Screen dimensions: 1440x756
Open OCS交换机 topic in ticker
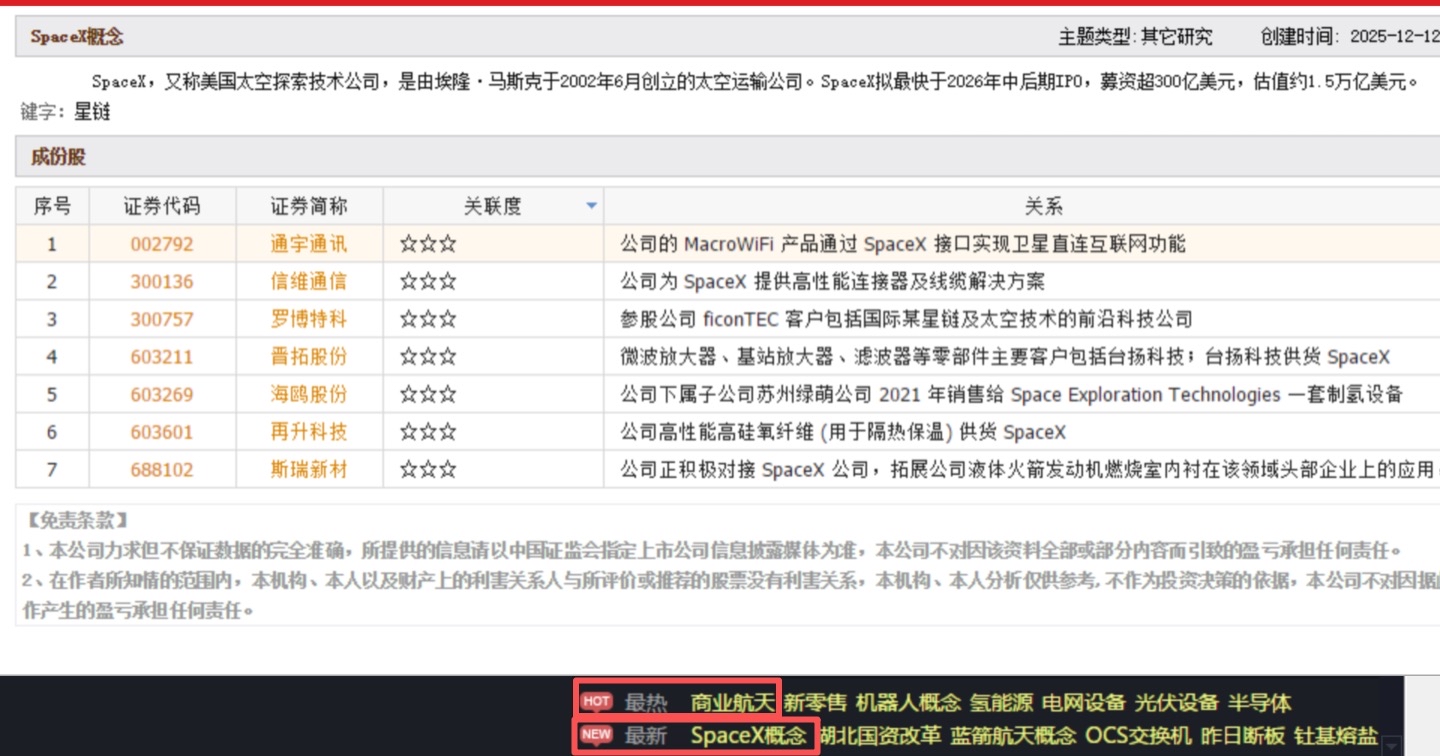[x=1139, y=736]
